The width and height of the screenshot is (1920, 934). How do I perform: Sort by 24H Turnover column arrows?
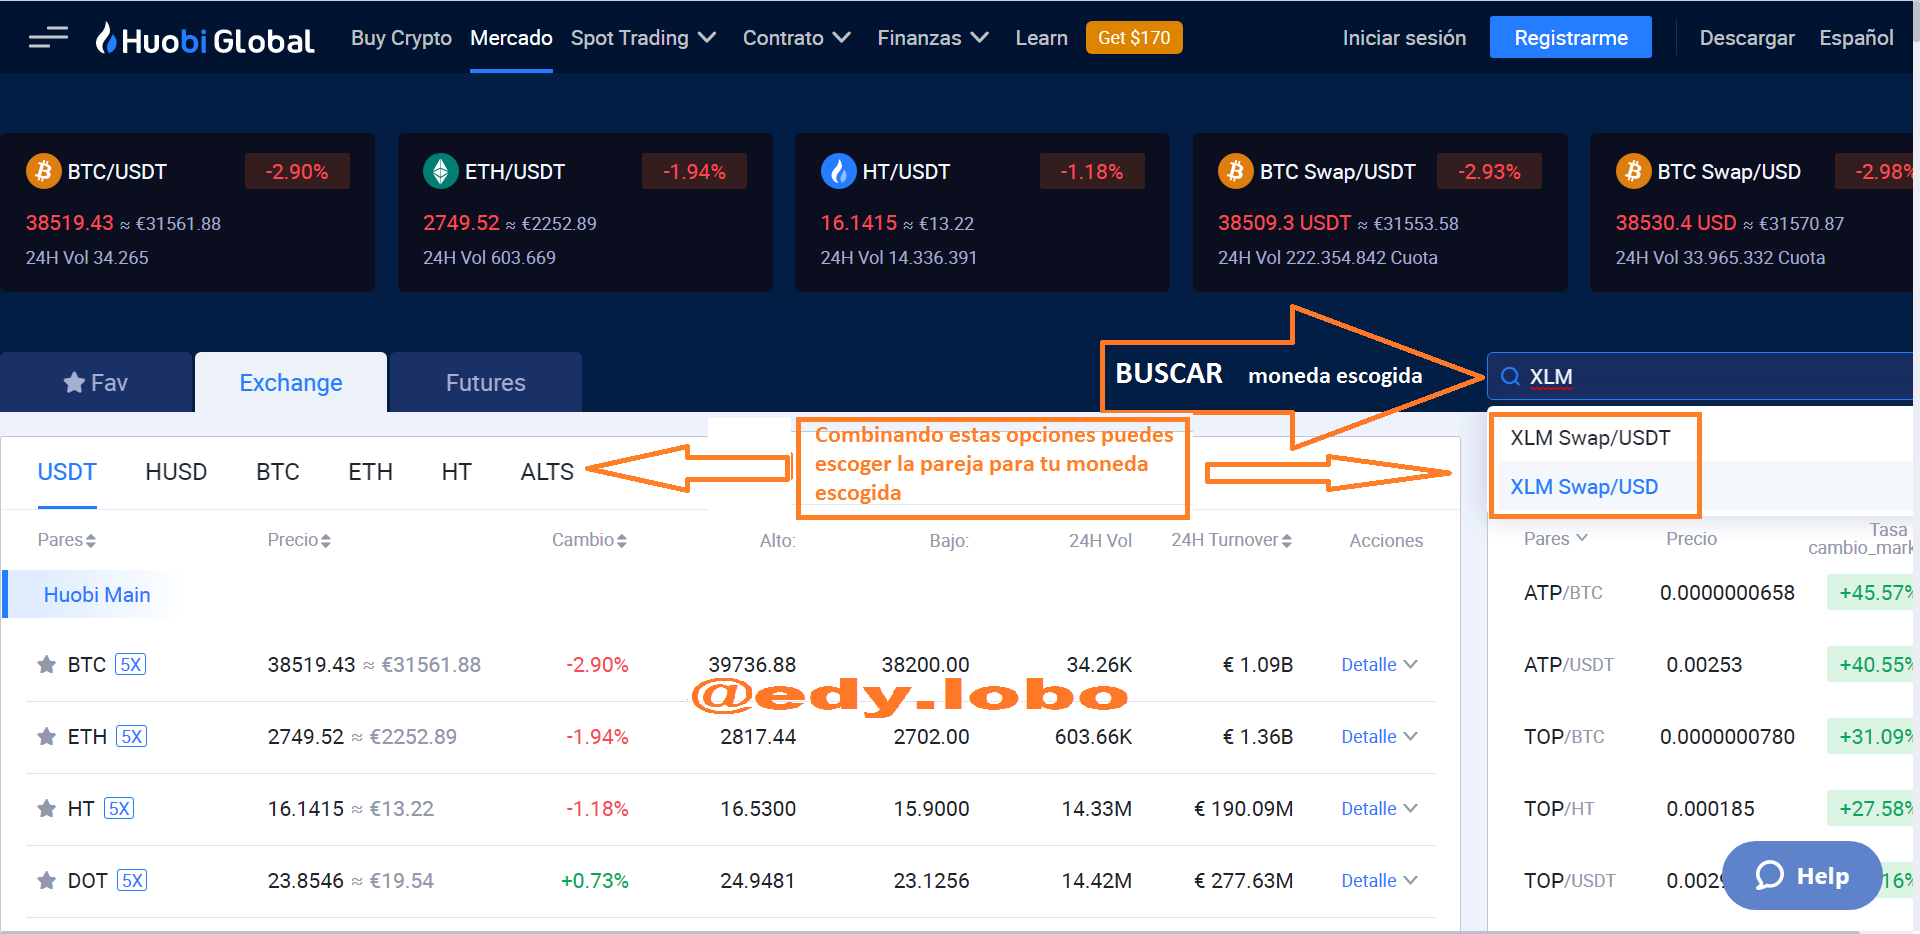(x=1287, y=541)
